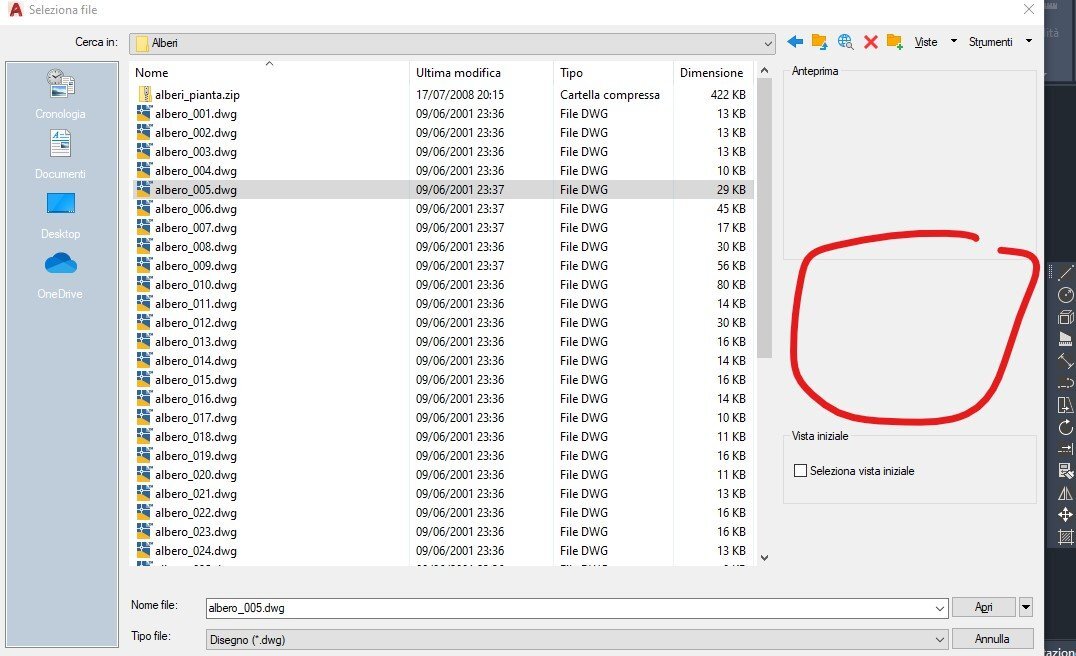Expand the Nome file combo box list
Image resolution: width=1076 pixels, height=656 pixels.
(x=940, y=608)
